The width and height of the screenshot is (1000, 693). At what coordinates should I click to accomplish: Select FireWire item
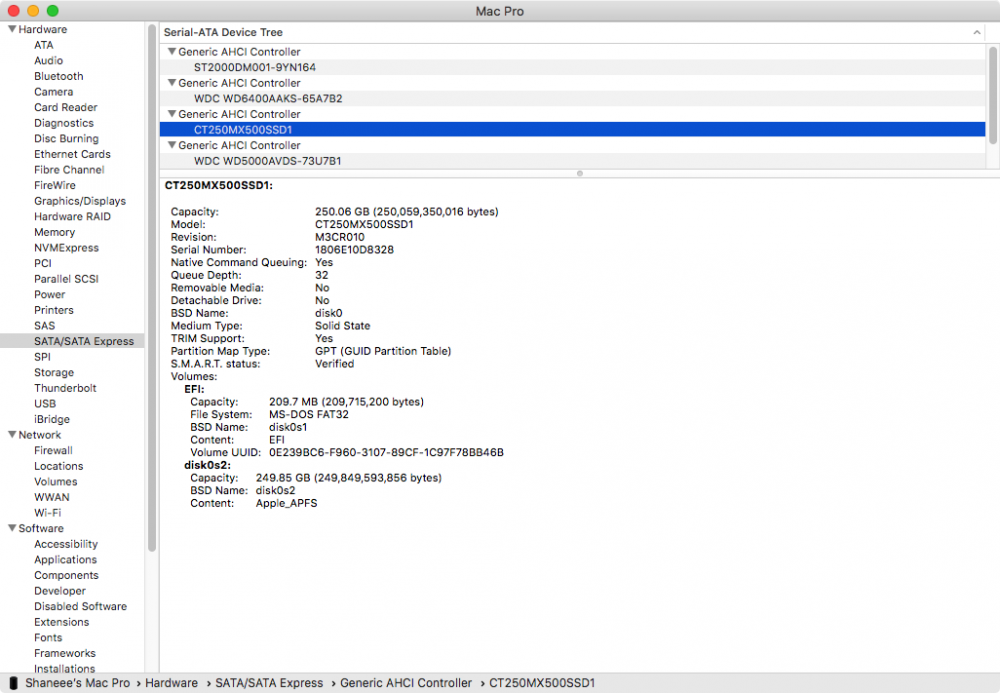(x=55, y=186)
